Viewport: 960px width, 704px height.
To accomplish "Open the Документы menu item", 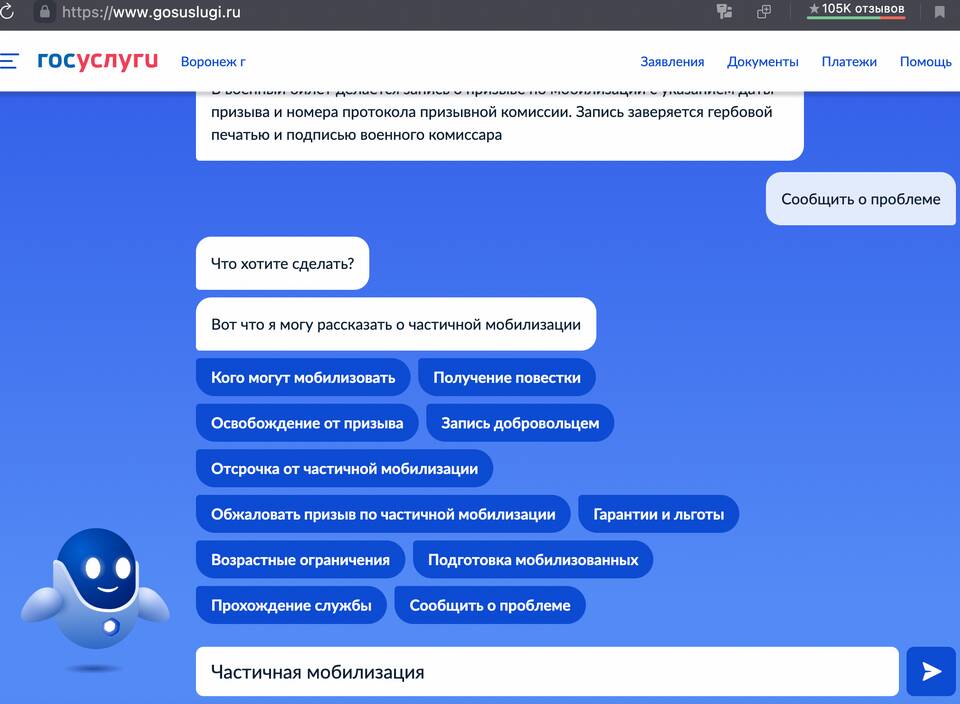I will 762,62.
